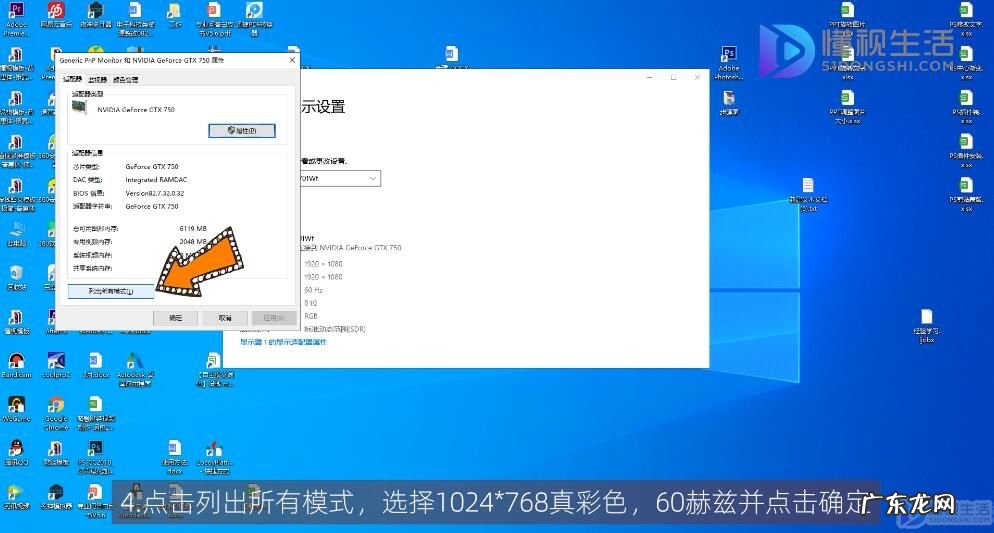Image resolution: width=994 pixels, height=533 pixels.
Task: Click the Integrated RAMDAC value
Action: tap(156, 180)
